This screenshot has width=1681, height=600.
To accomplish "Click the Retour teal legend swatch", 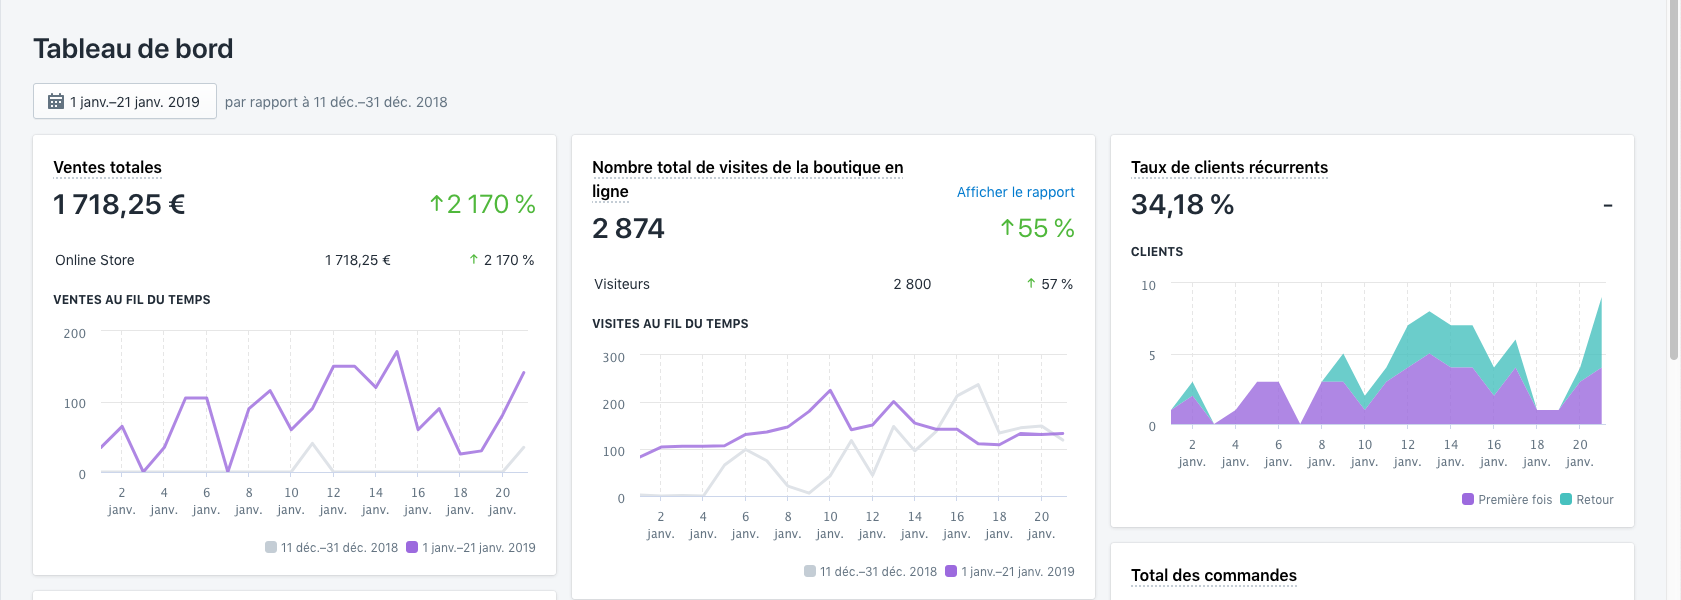I will click(1566, 499).
